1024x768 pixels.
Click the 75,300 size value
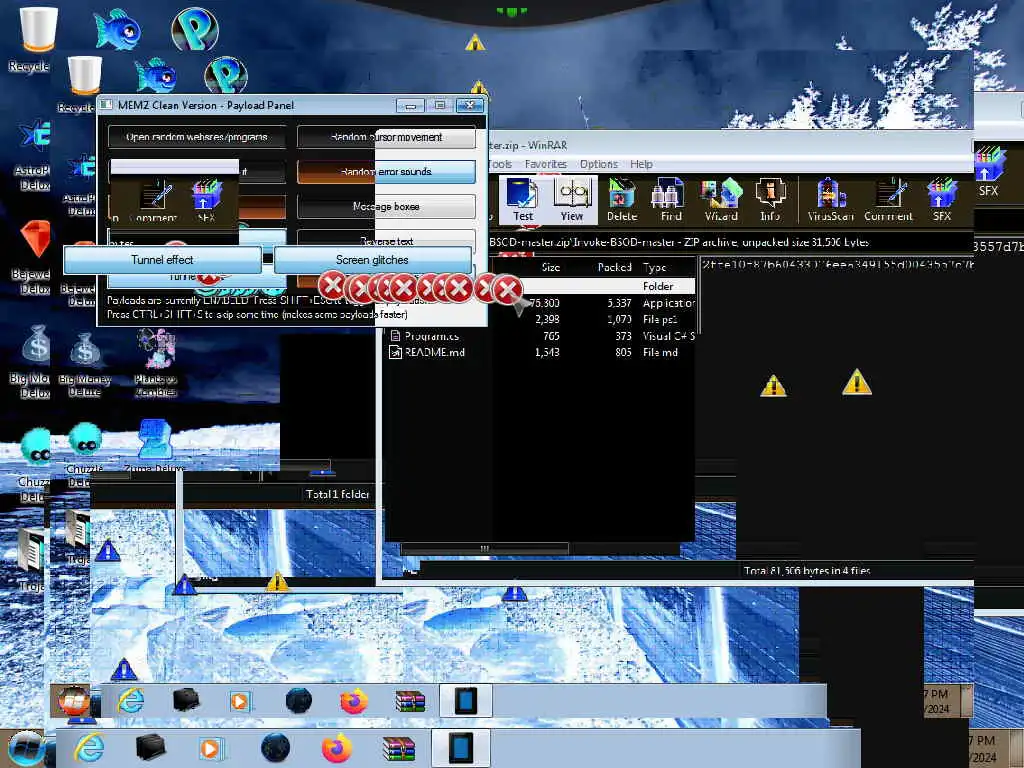pyautogui.click(x=544, y=303)
